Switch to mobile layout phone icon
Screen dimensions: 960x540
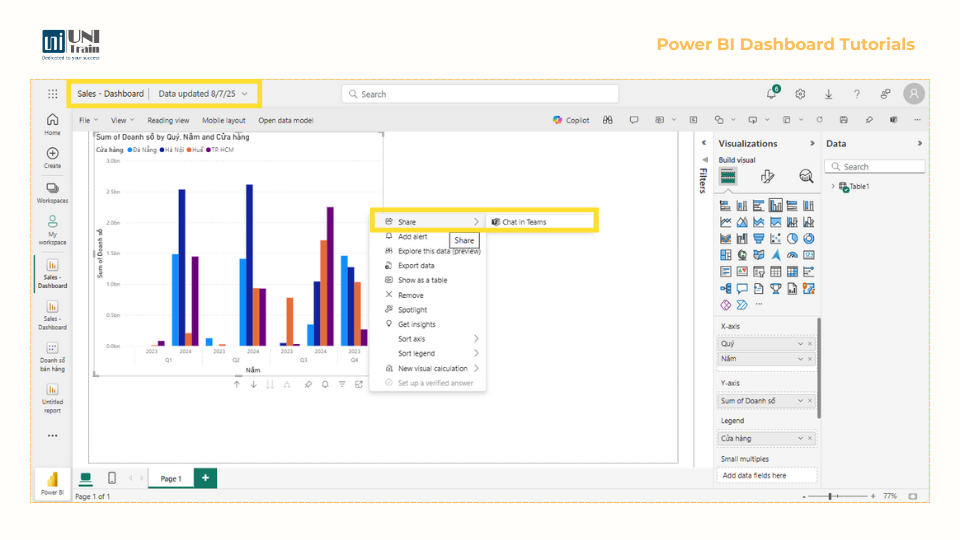tap(112, 478)
